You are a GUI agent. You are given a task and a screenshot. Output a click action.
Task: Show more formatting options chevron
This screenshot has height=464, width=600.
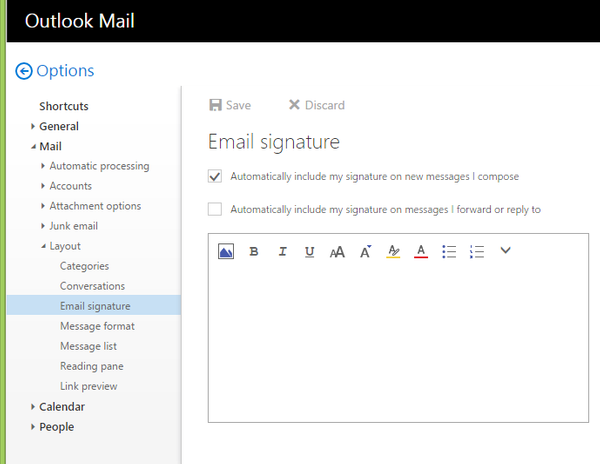tap(505, 250)
